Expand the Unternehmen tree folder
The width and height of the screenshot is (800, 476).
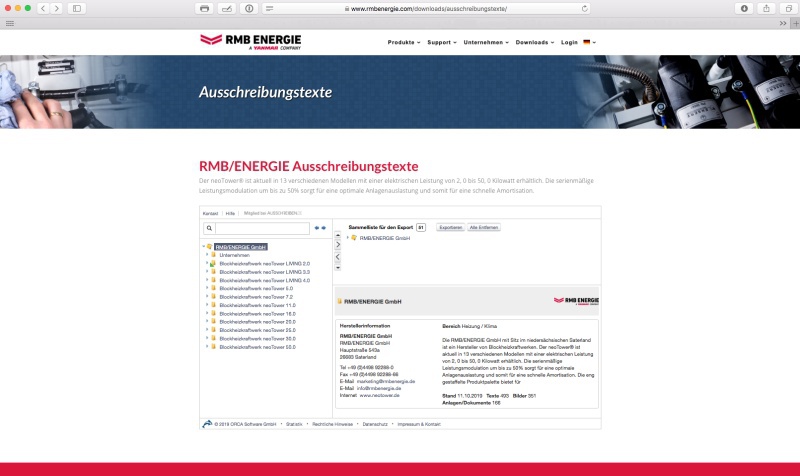(x=207, y=255)
